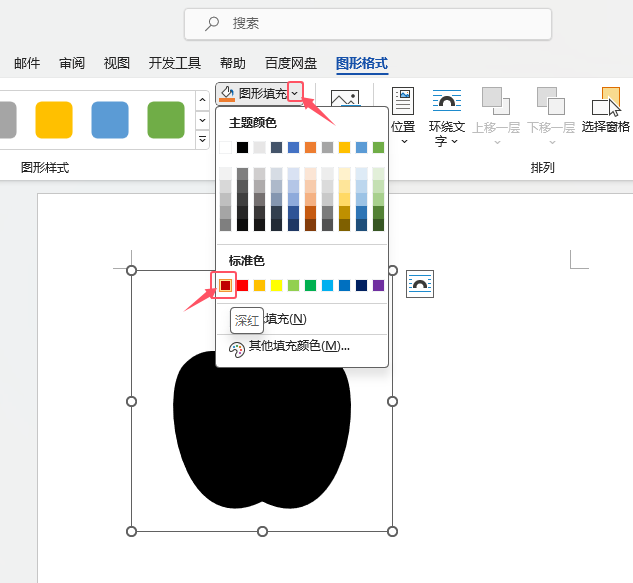Select the purple standard color swatch

tap(378, 286)
